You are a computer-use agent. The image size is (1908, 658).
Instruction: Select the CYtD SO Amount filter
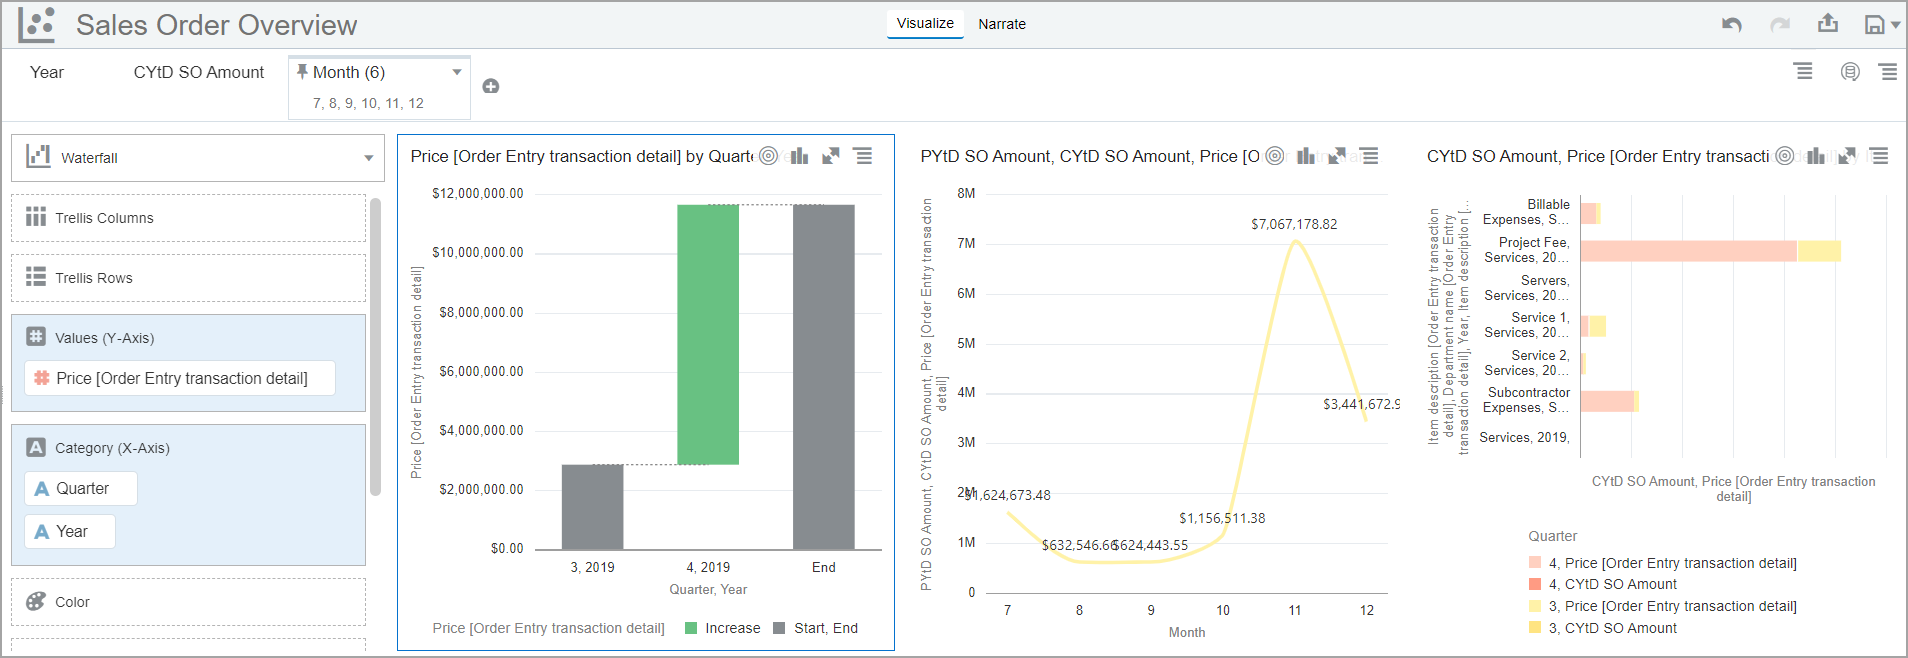(x=199, y=72)
